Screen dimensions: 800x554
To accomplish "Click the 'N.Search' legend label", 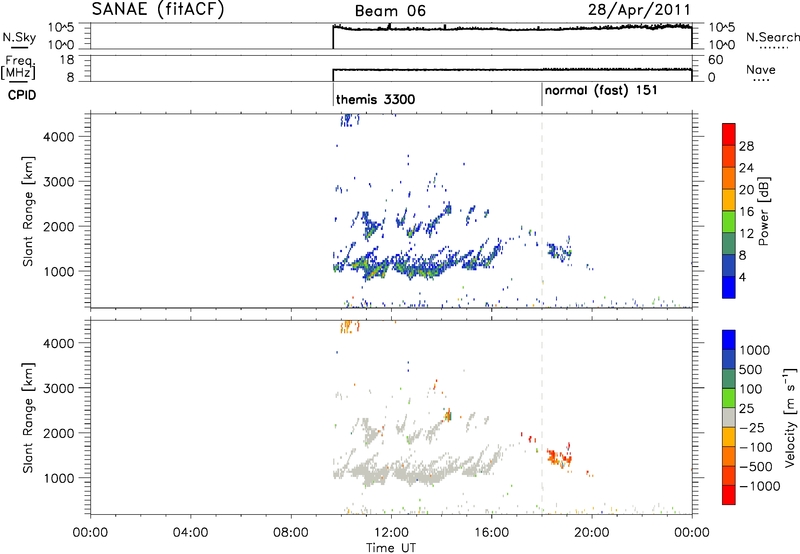I will [773, 37].
